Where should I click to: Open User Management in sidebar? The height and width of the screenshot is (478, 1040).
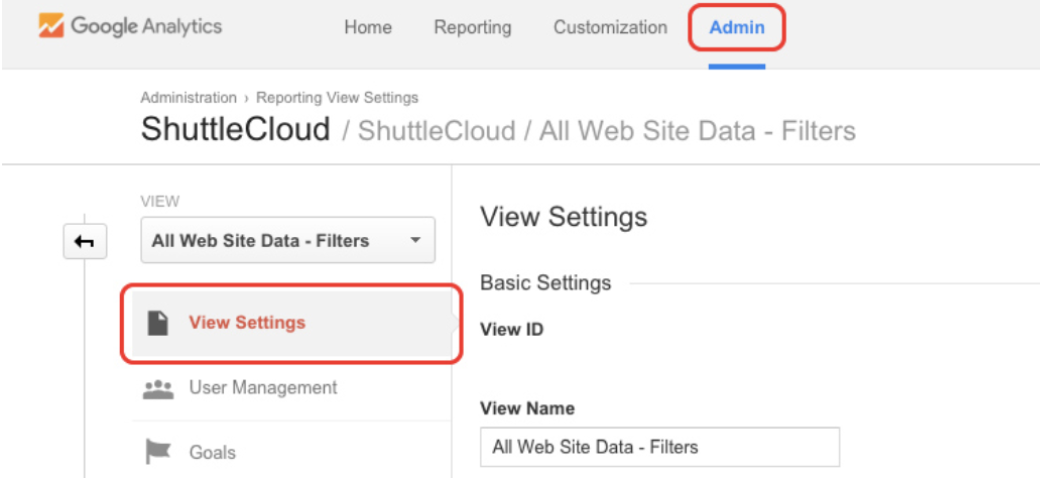(x=292, y=388)
